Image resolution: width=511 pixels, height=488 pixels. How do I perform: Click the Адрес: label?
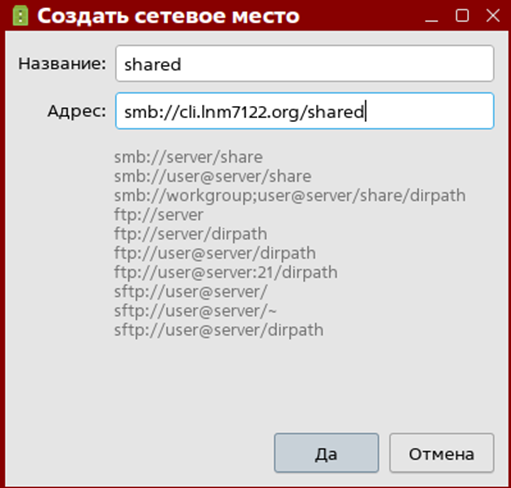tap(77, 111)
